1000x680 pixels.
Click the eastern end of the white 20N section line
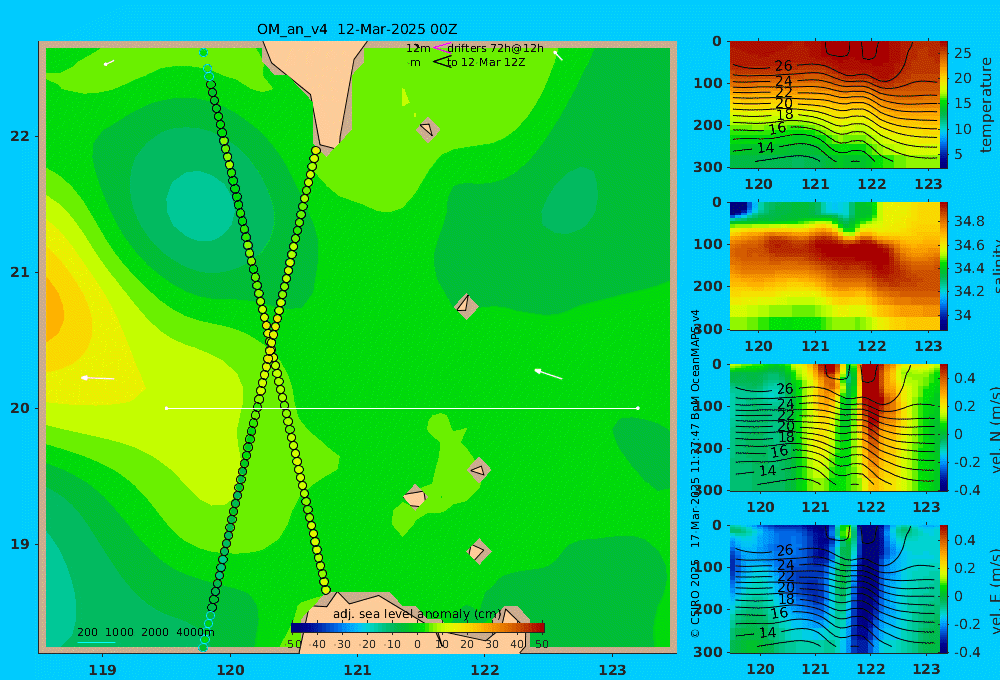click(x=638, y=408)
